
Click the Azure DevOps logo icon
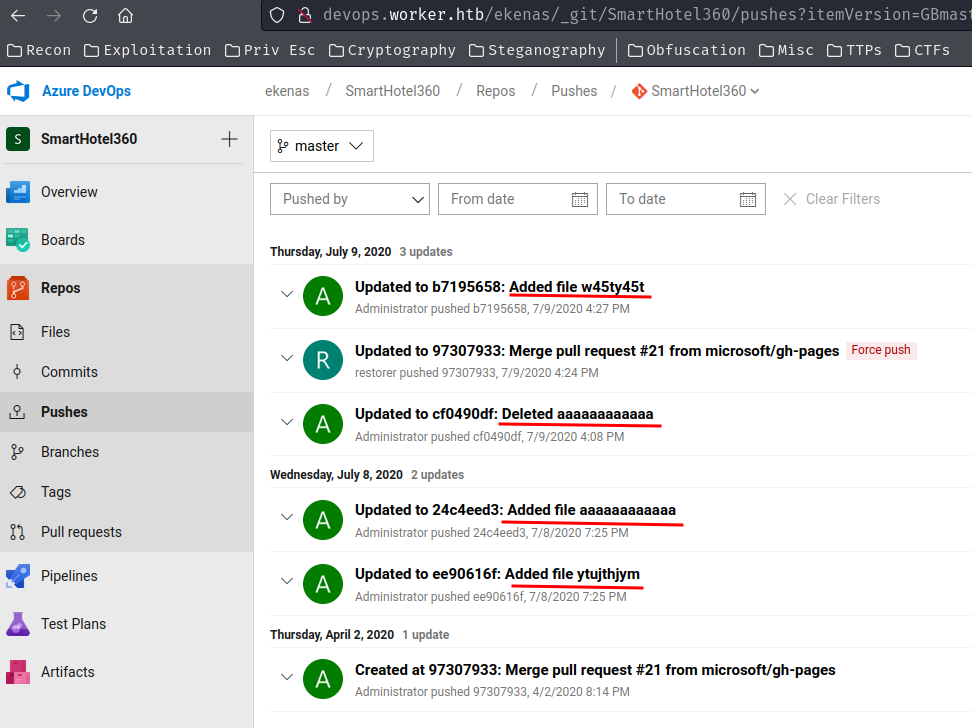[x=18, y=91]
